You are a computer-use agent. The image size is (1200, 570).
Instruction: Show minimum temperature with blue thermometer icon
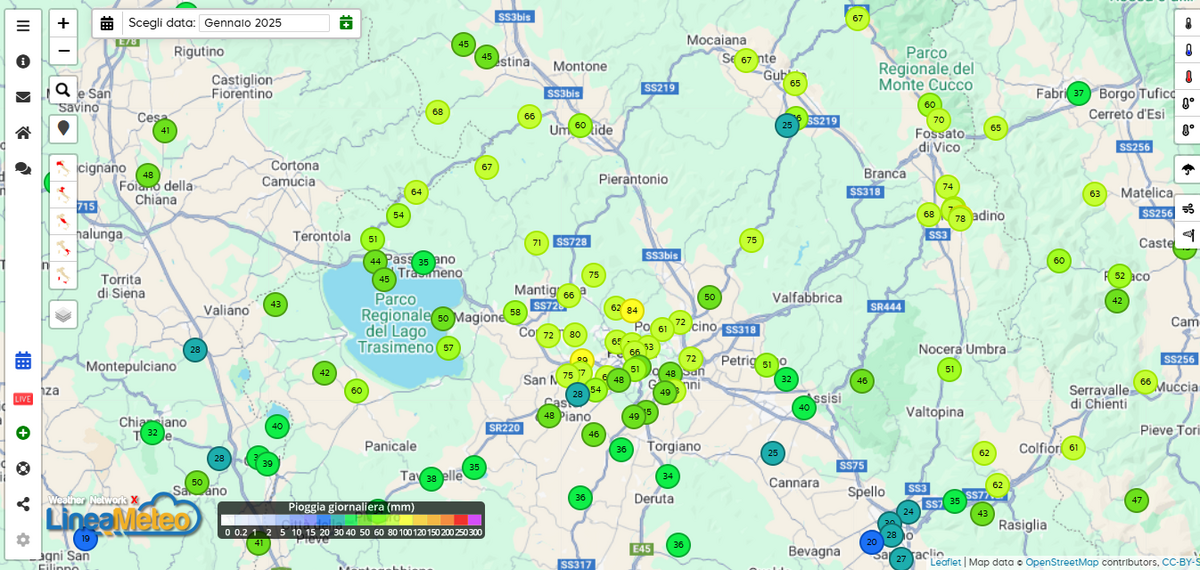pyautogui.click(x=1188, y=50)
